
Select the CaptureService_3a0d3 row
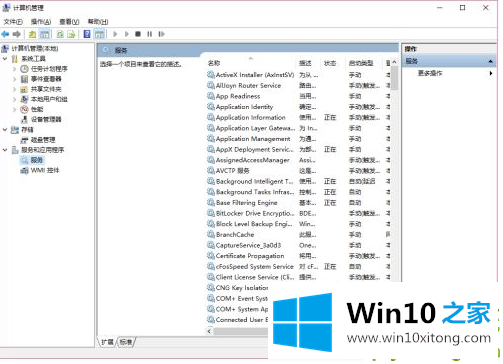298,245
